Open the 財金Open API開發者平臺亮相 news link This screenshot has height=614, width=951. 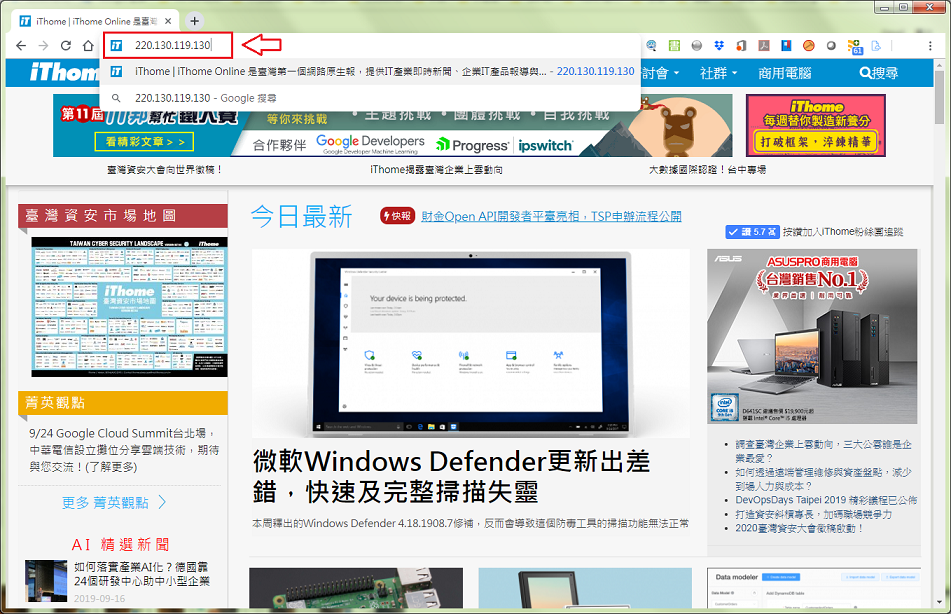(551, 217)
